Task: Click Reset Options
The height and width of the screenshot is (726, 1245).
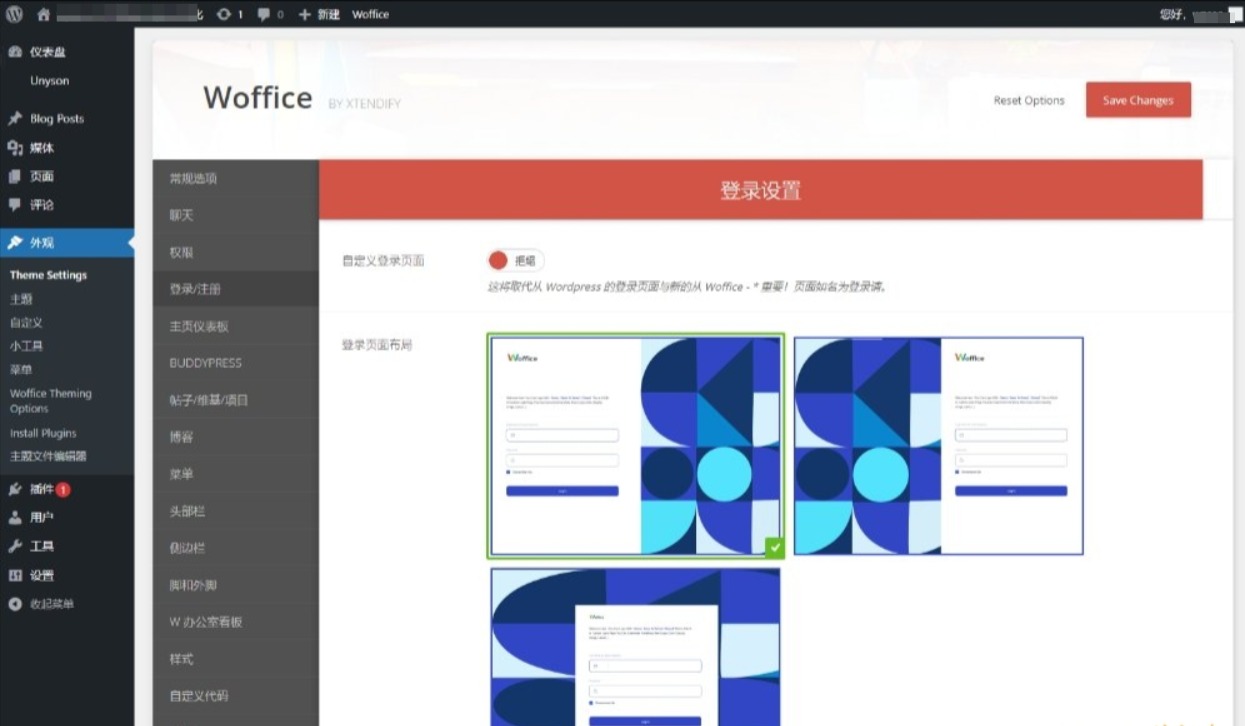Action: click(x=1029, y=100)
